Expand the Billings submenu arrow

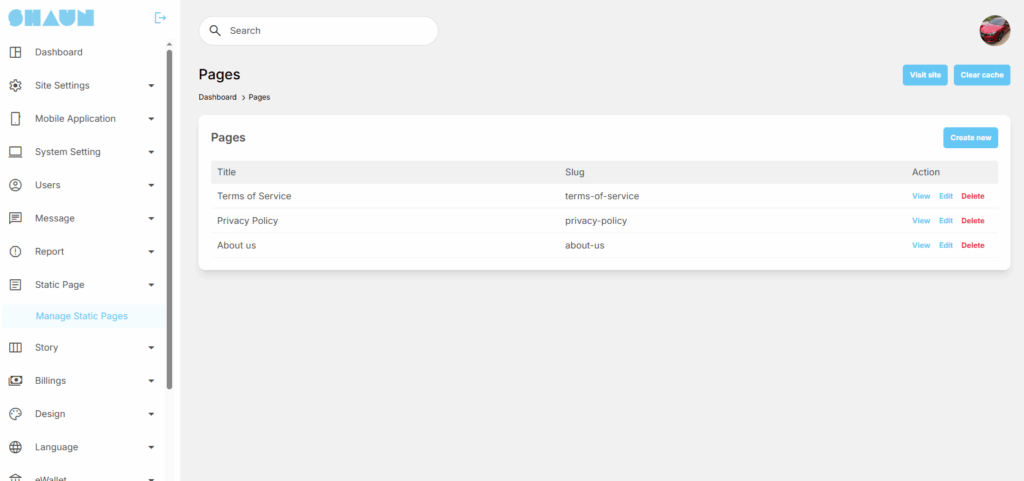point(151,381)
